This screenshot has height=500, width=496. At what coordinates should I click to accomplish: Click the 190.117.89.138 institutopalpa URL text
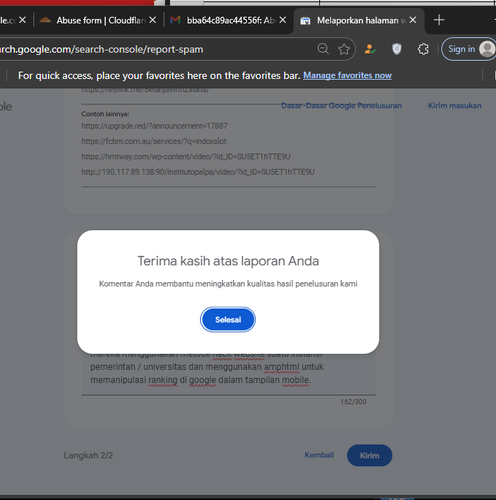click(198, 172)
